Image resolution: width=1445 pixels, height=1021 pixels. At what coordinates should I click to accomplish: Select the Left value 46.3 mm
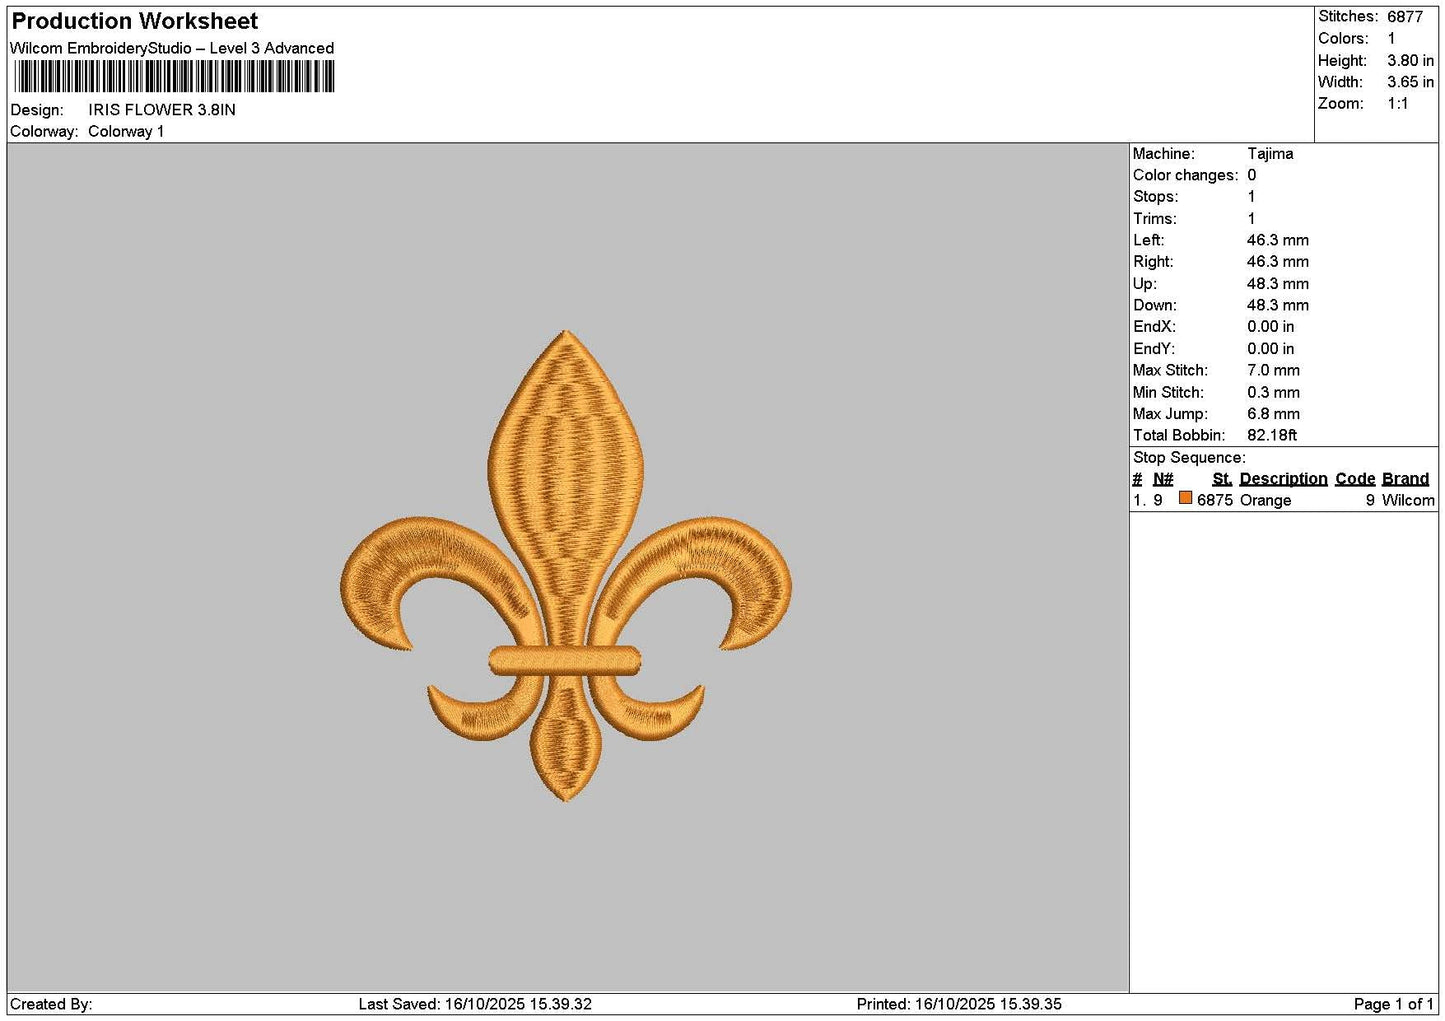click(x=1278, y=240)
